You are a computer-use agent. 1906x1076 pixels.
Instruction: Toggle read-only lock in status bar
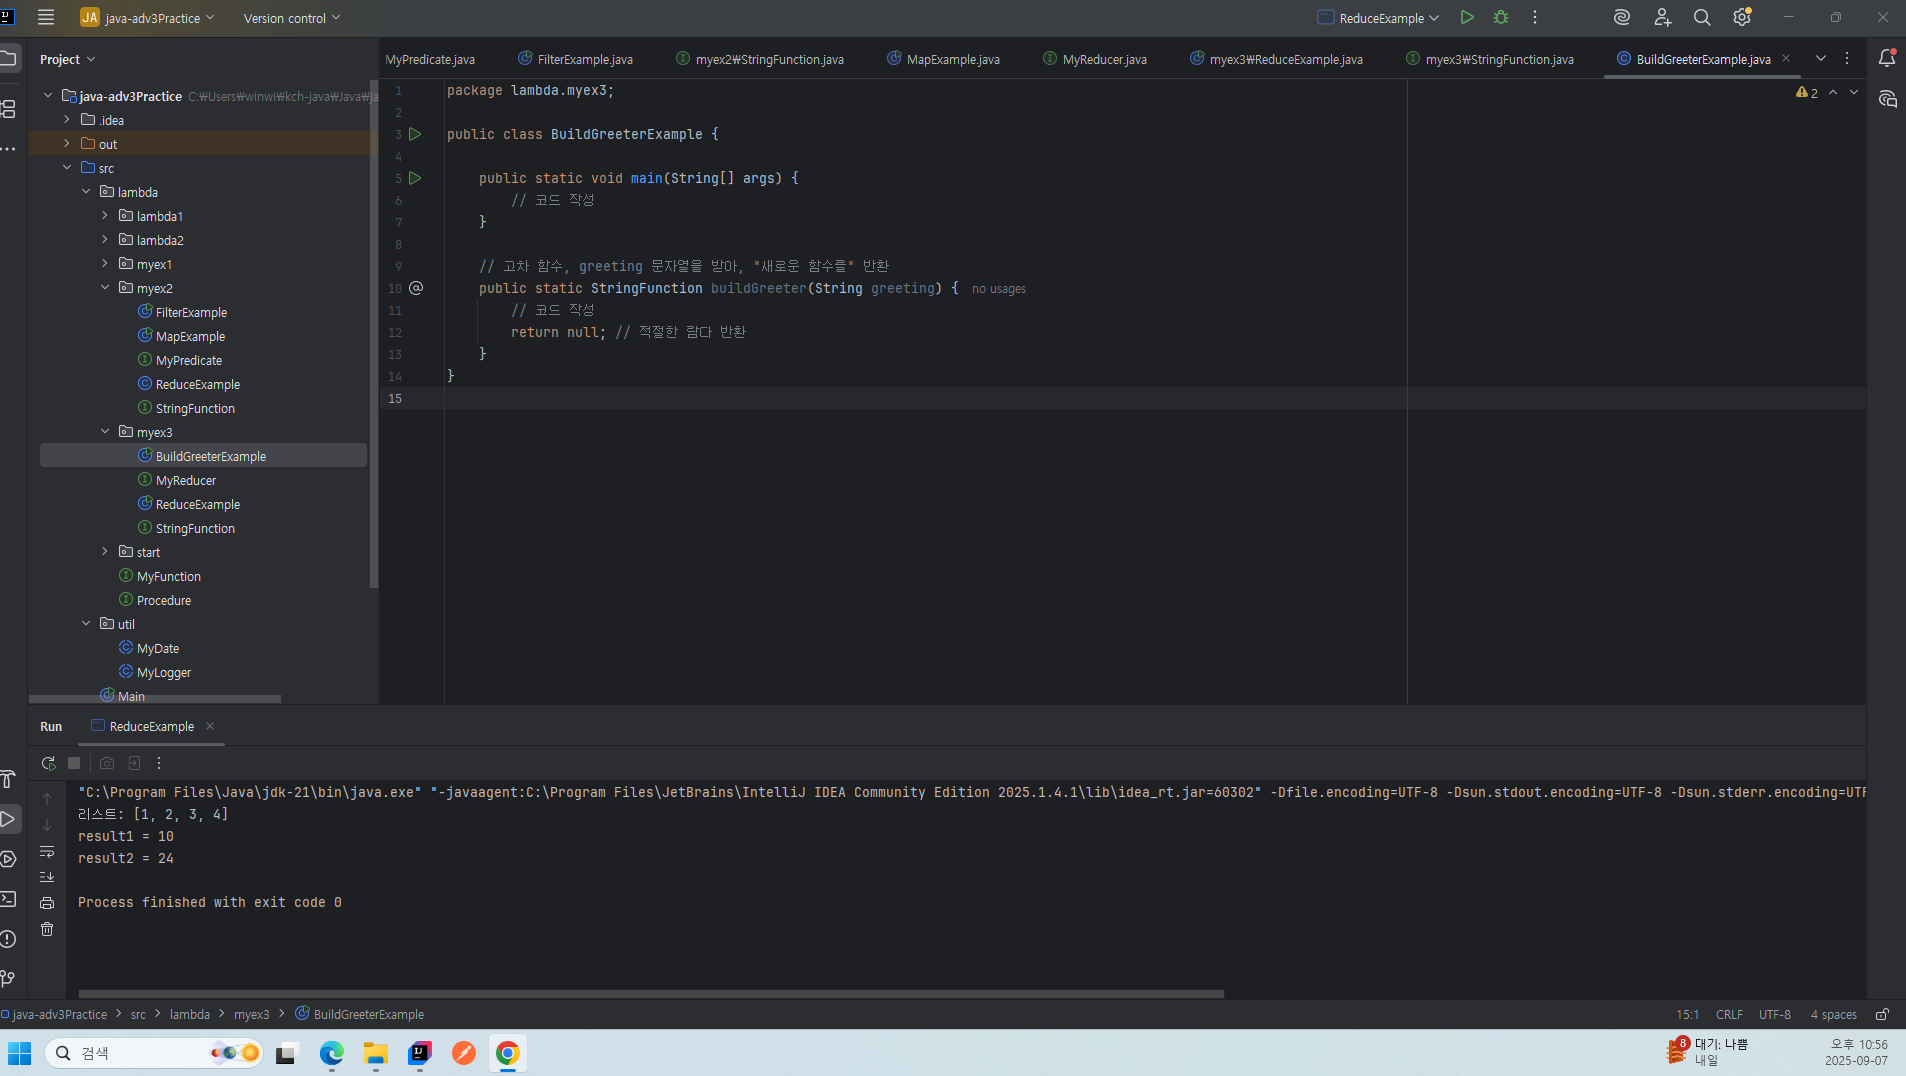click(1882, 1014)
